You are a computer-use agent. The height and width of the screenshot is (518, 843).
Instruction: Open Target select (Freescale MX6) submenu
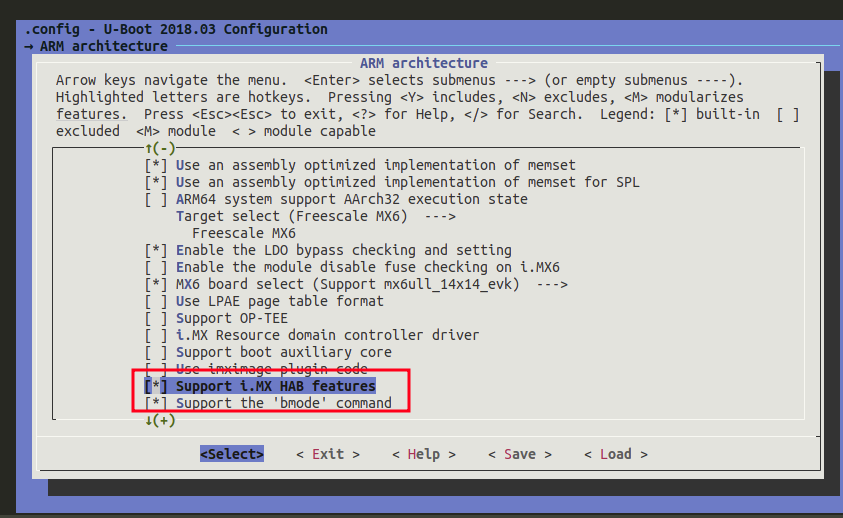coord(316,216)
